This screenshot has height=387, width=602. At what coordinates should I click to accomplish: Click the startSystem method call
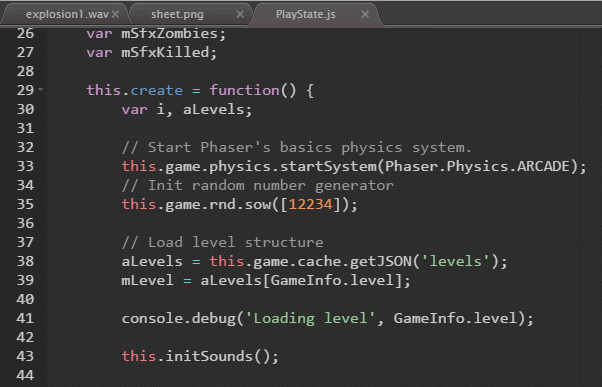328,167
